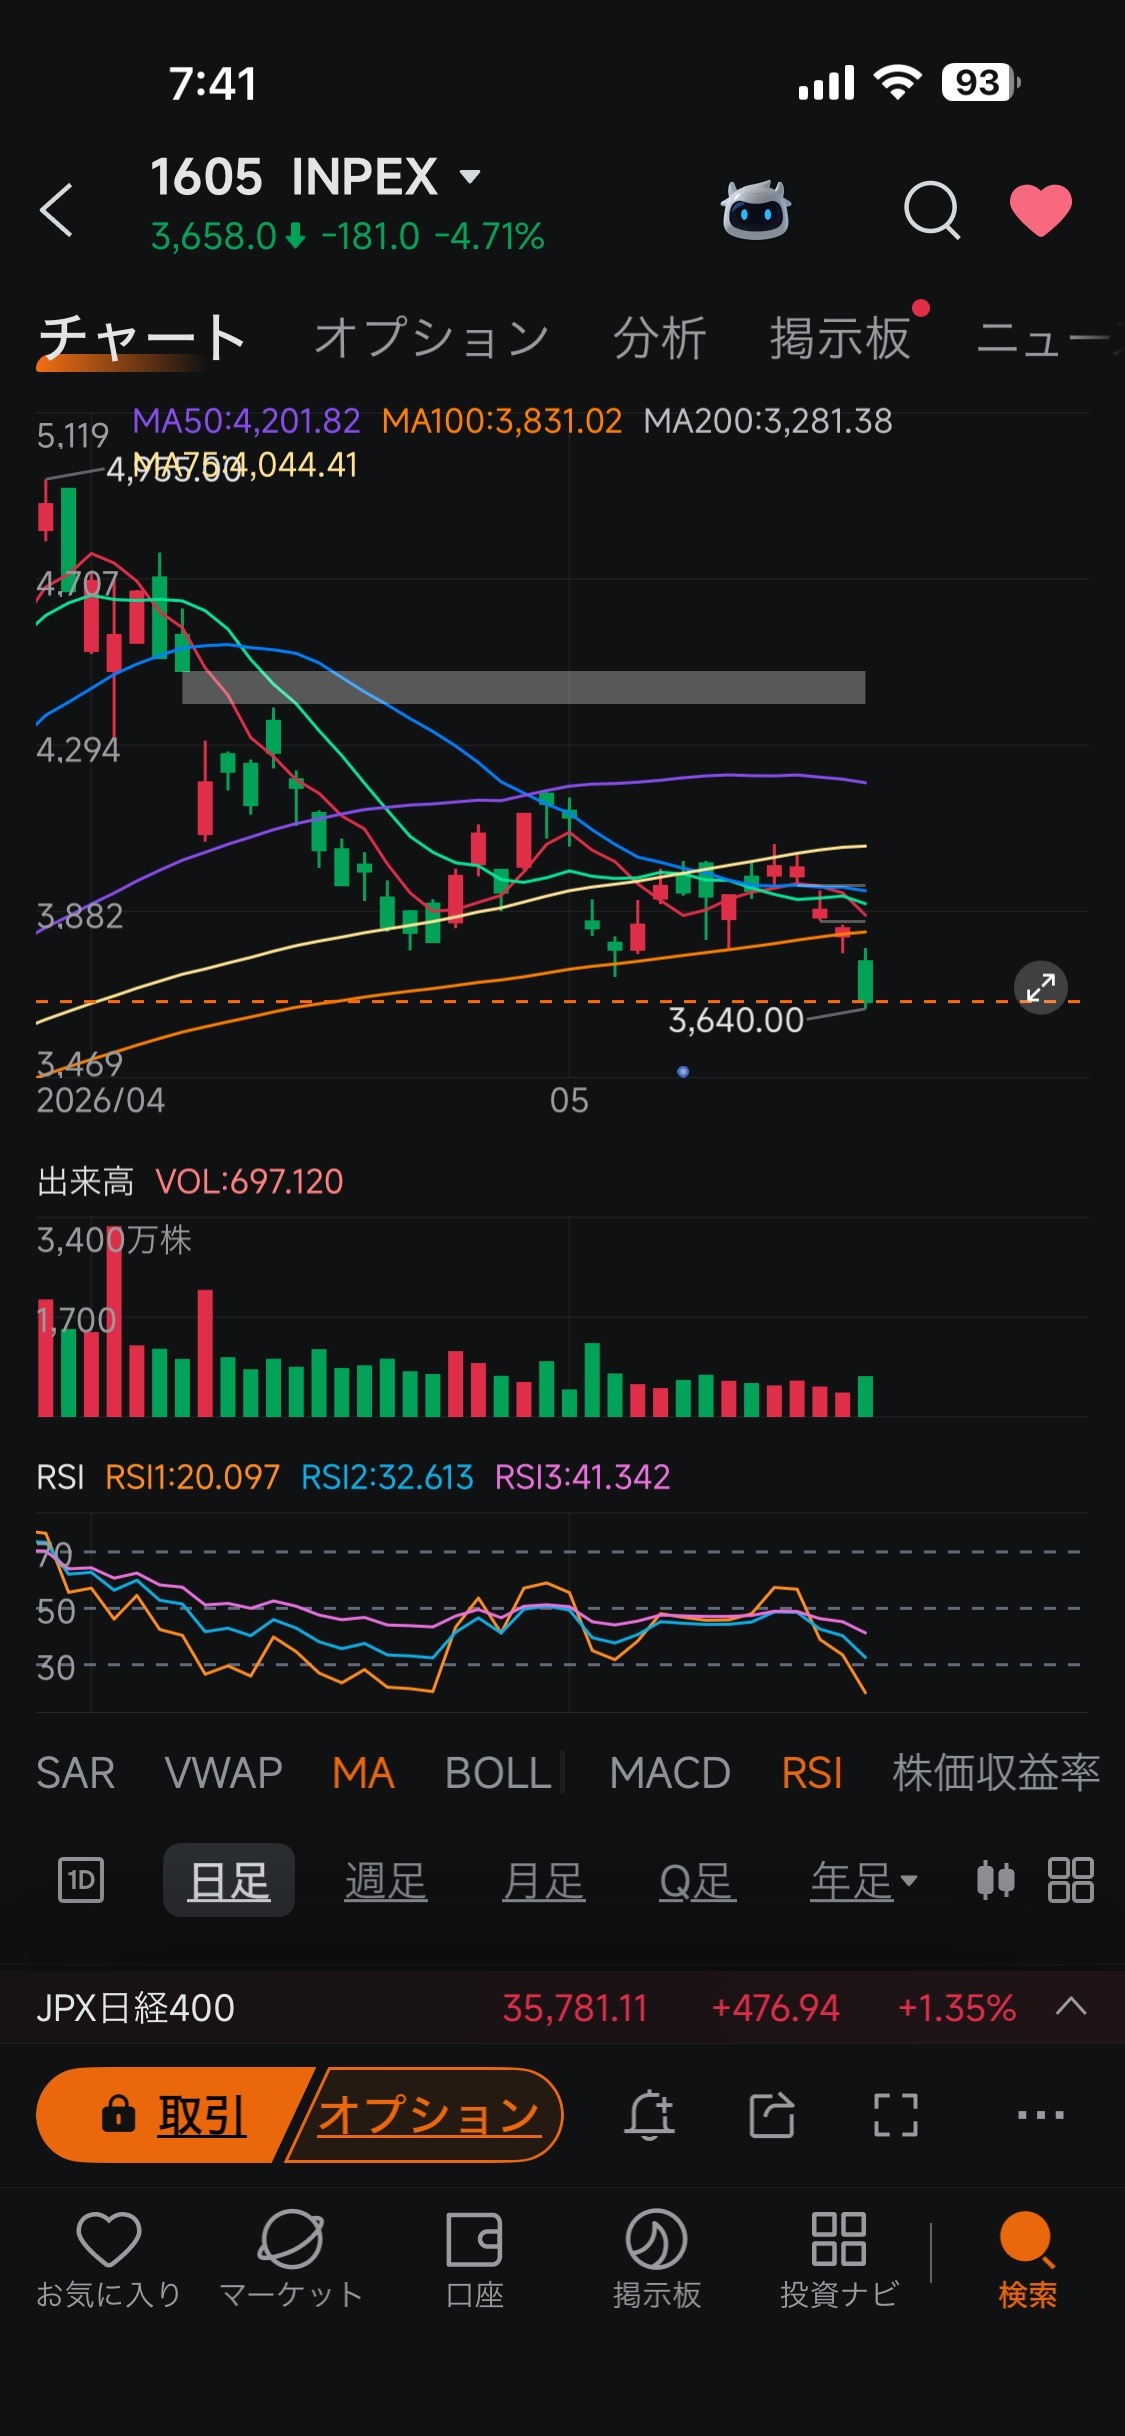Add a price alert with the bell icon
Image resolution: width=1125 pixels, height=2436 pixels.
(650, 2115)
